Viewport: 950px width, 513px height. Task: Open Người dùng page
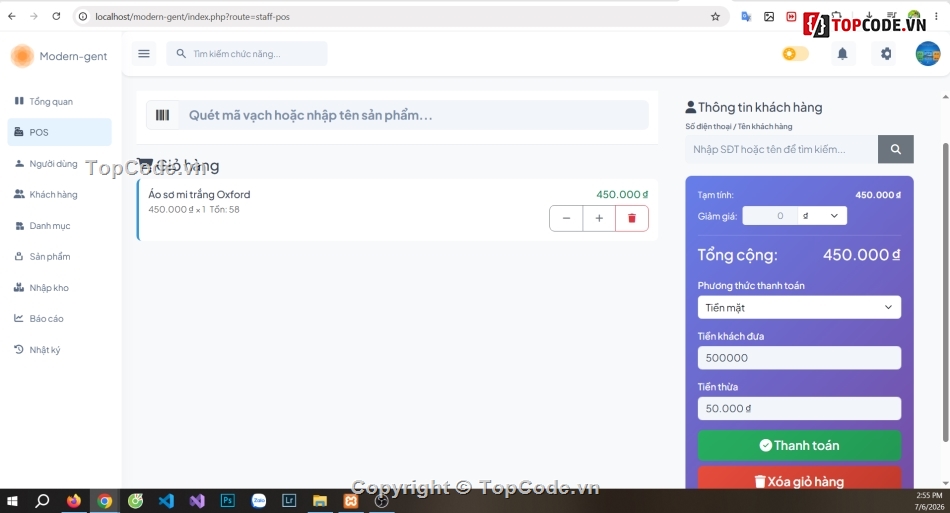59,164
